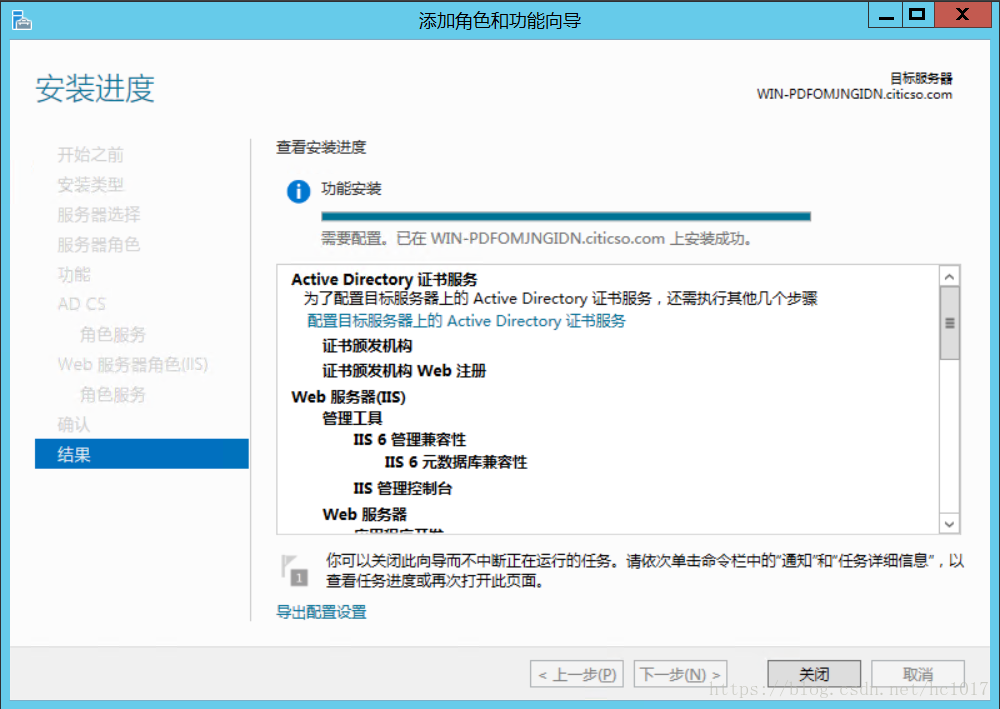1000x709 pixels.
Task: Select the 证书颁发机构 entry
Action: point(367,346)
